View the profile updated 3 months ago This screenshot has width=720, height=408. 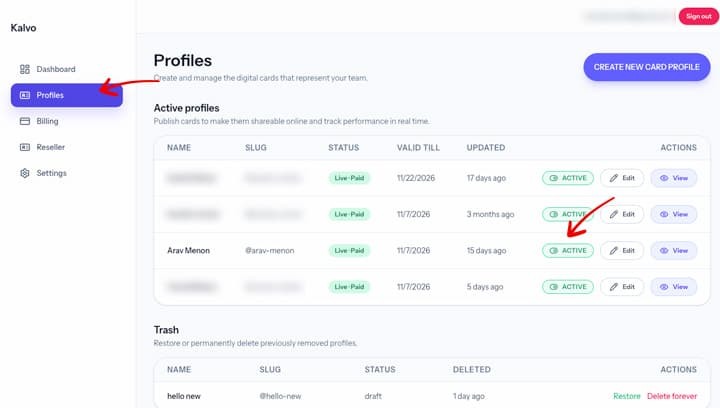(x=674, y=214)
